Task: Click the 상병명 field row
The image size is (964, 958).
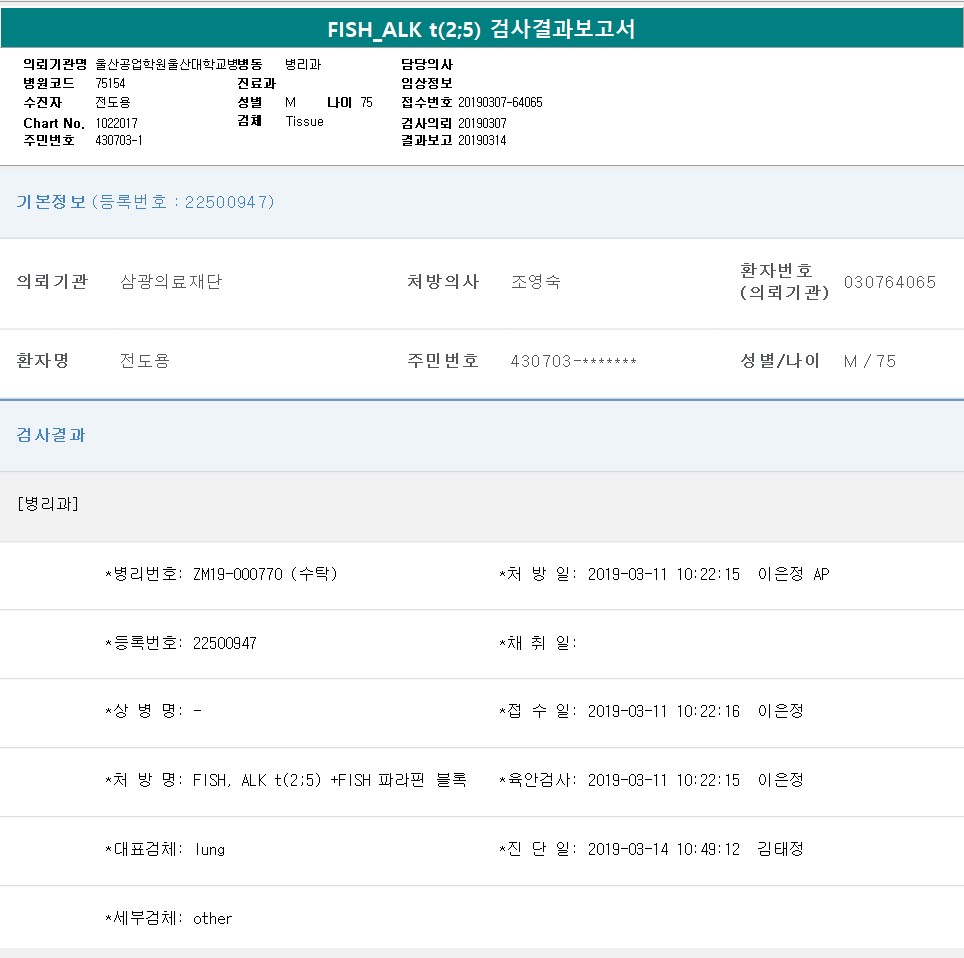Action: pos(153,711)
